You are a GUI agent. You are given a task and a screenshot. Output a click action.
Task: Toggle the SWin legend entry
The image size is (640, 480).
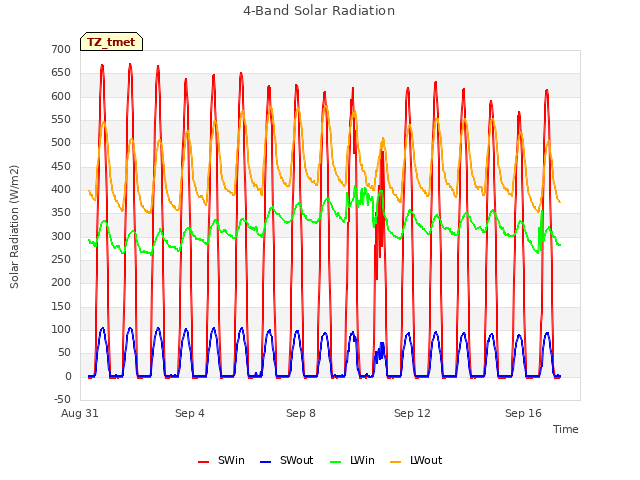click(x=222, y=460)
